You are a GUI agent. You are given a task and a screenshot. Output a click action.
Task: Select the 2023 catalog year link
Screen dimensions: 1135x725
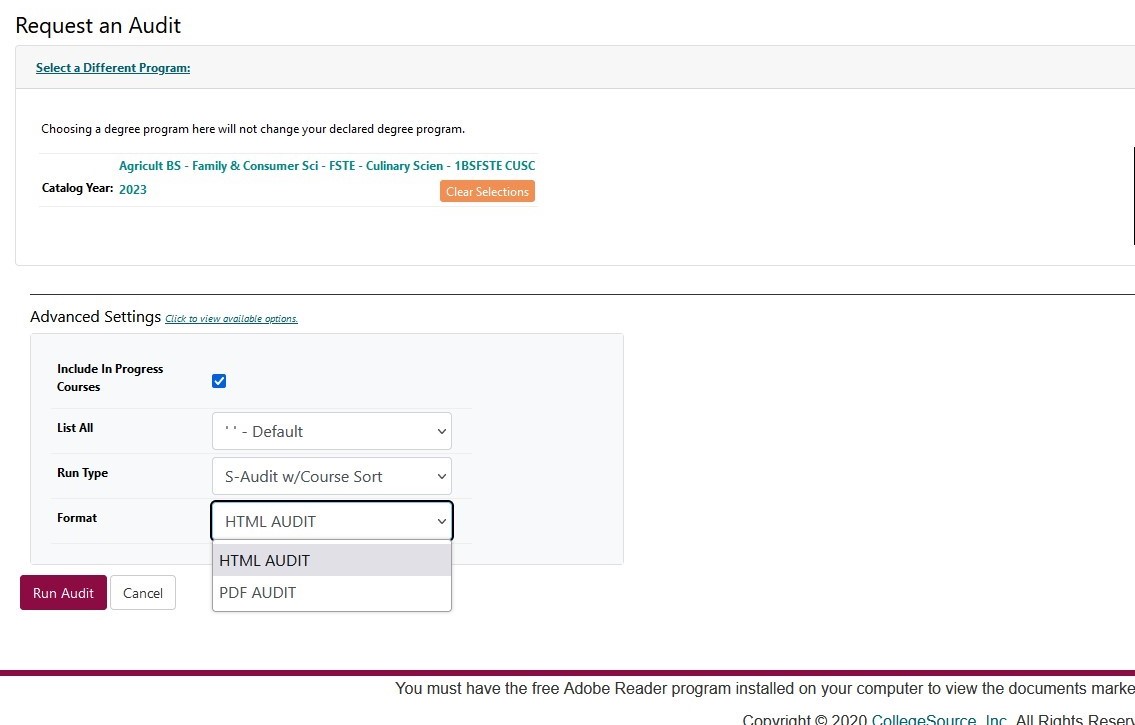[133, 190]
